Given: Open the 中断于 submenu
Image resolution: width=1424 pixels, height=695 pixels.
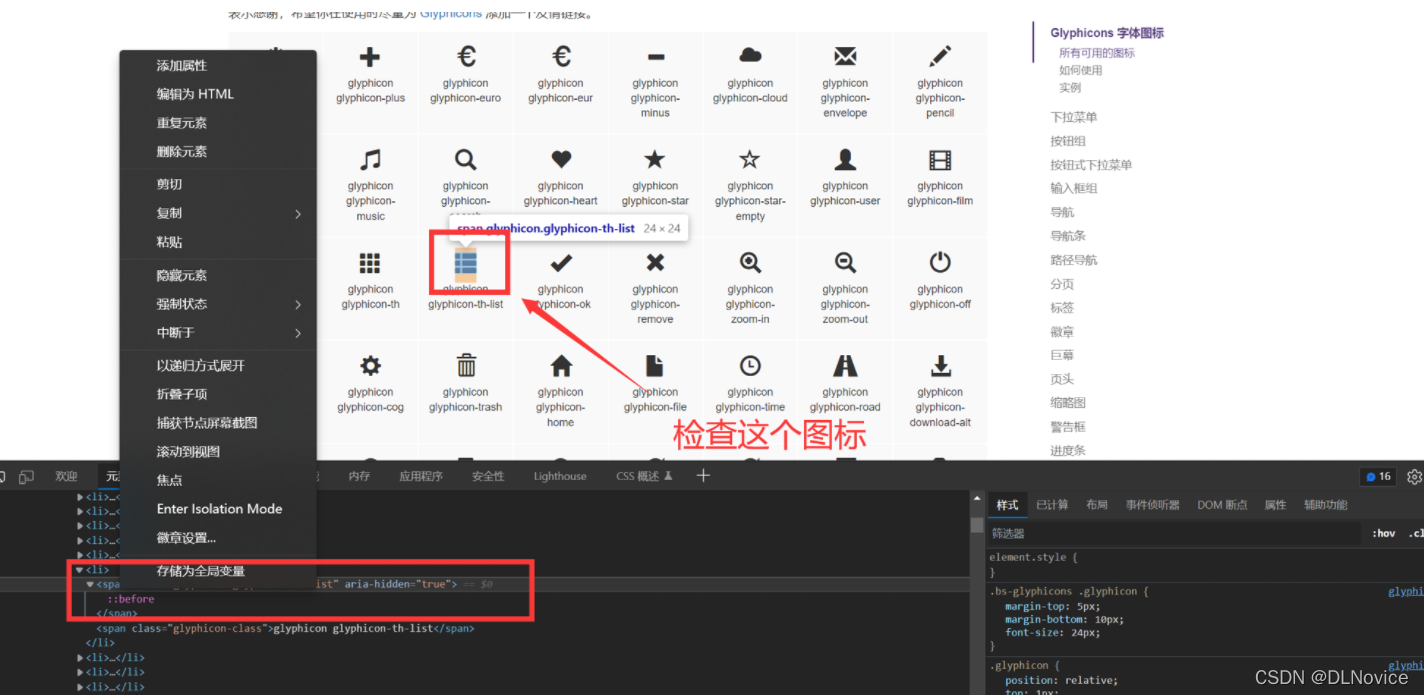Looking at the screenshot, I should (x=219, y=333).
